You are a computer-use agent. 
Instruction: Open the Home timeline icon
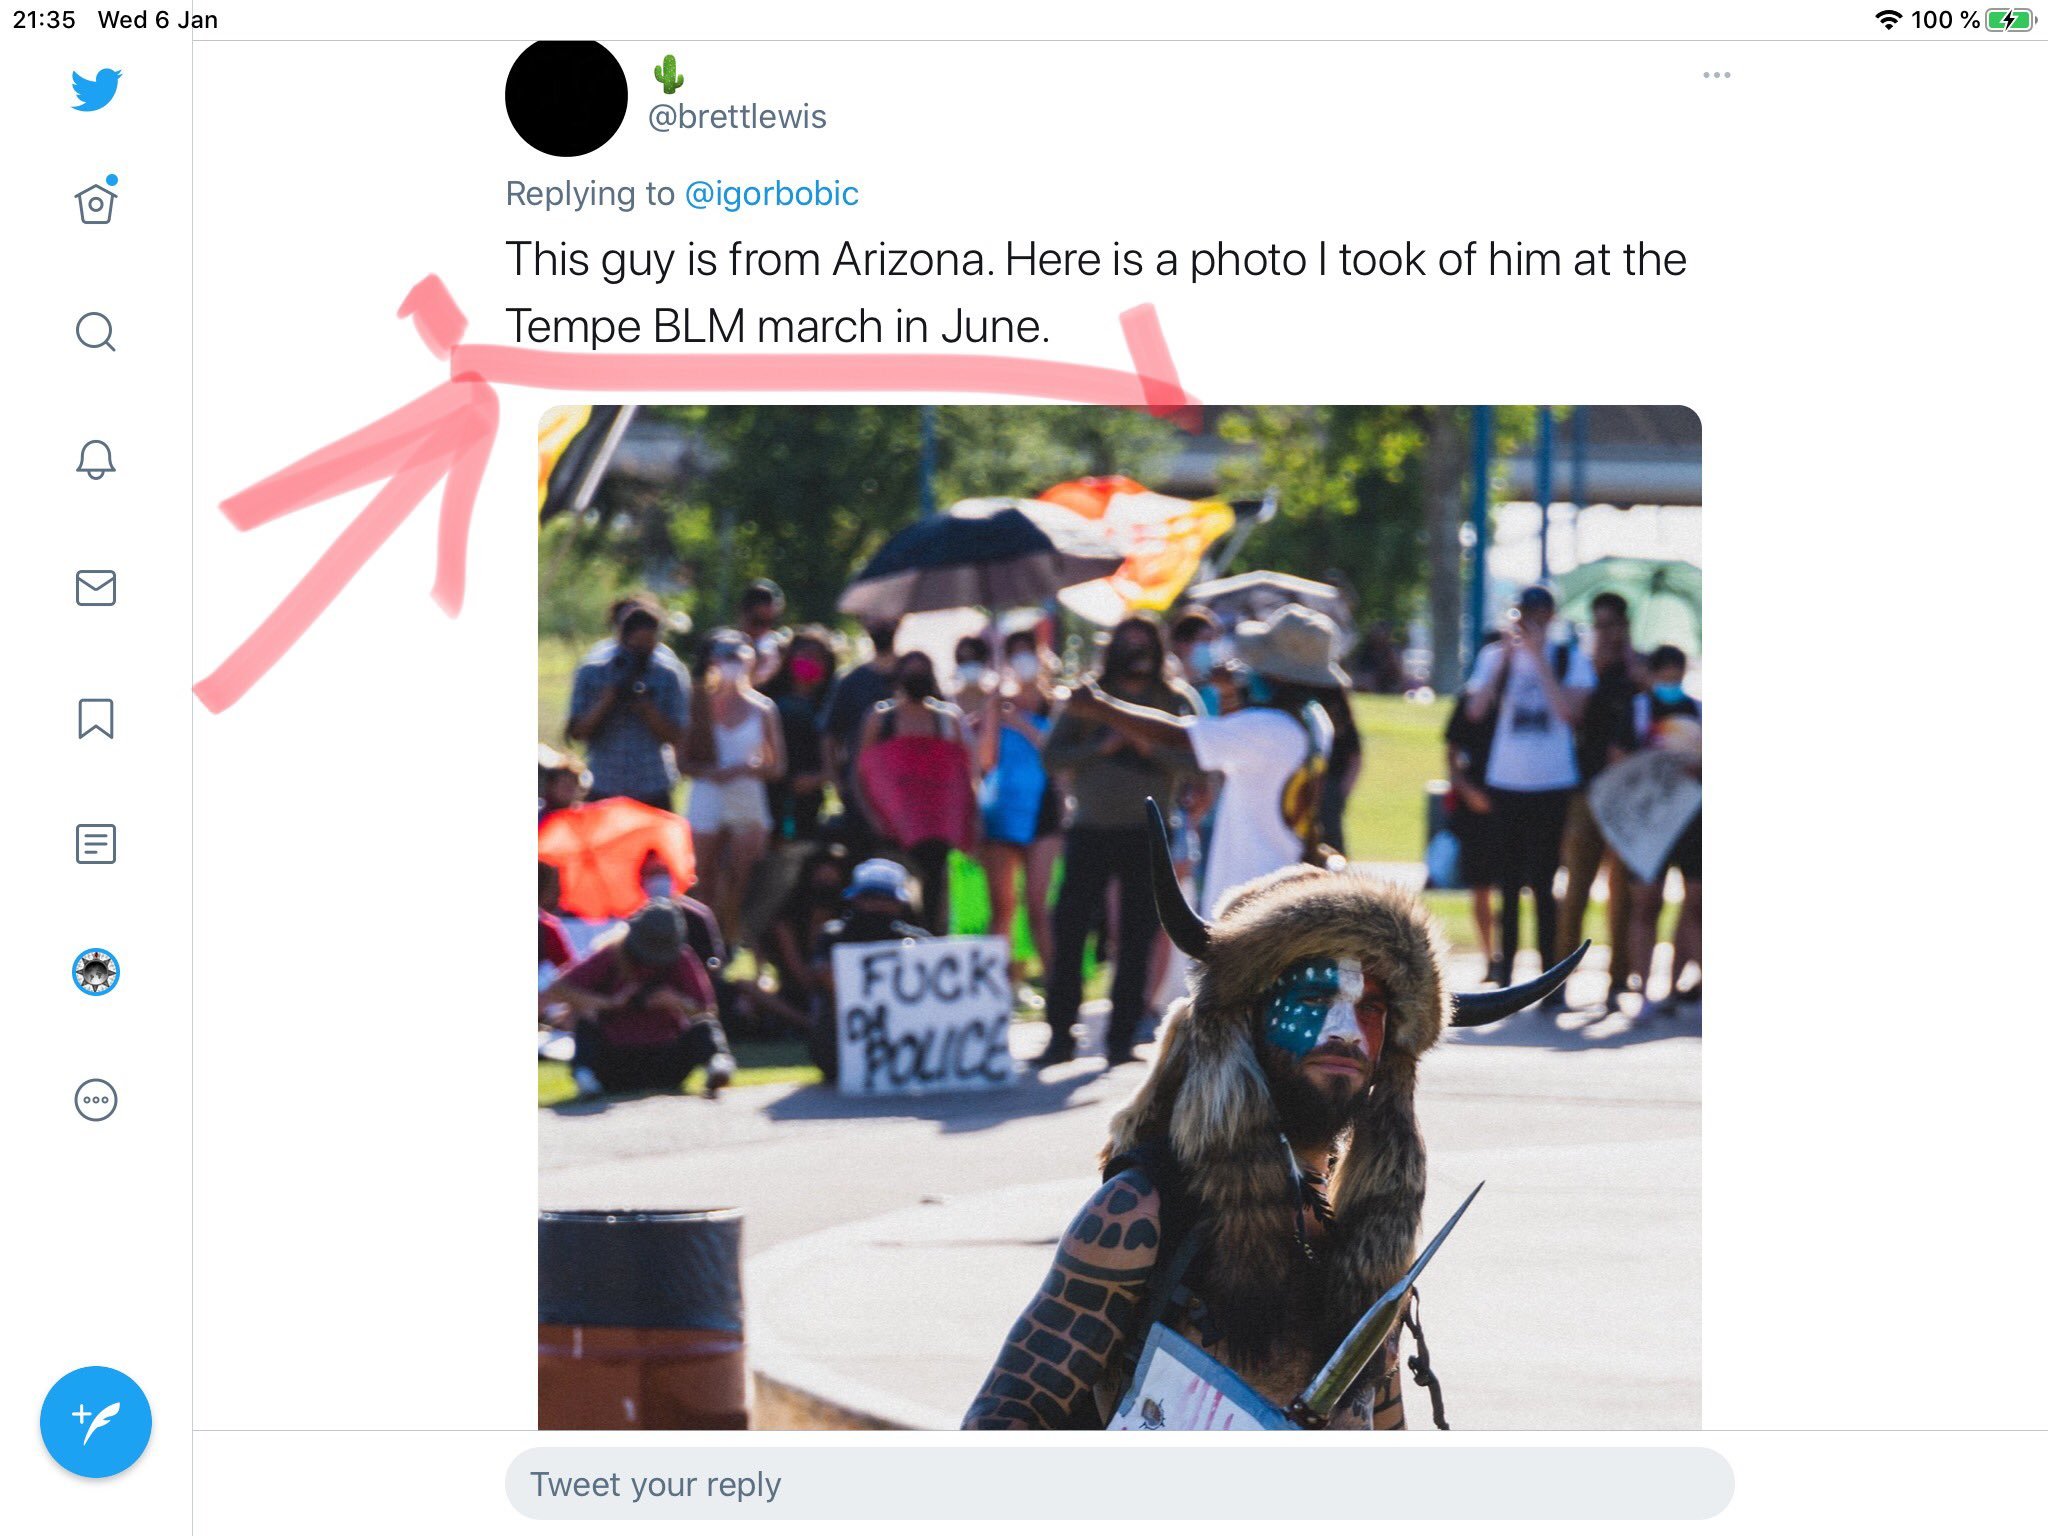(x=96, y=201)
